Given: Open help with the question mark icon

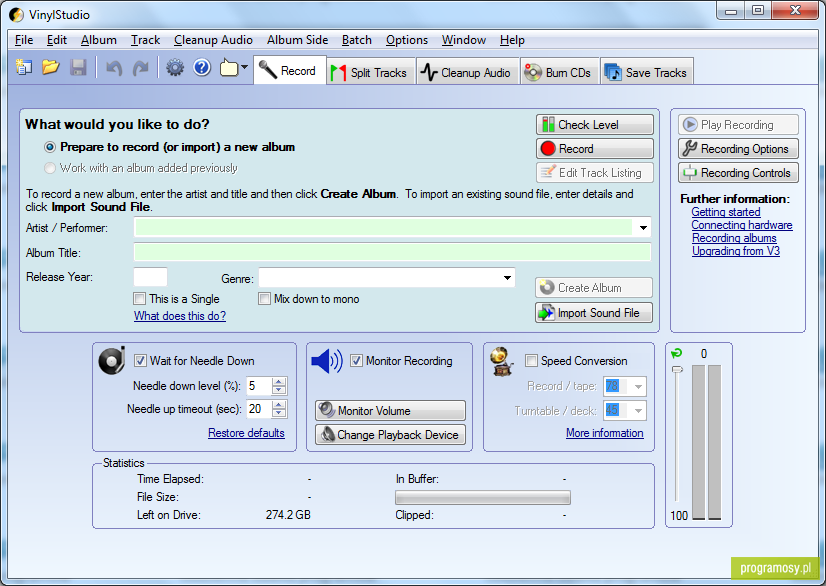Looking at the screenshot, I should point(202,67).
